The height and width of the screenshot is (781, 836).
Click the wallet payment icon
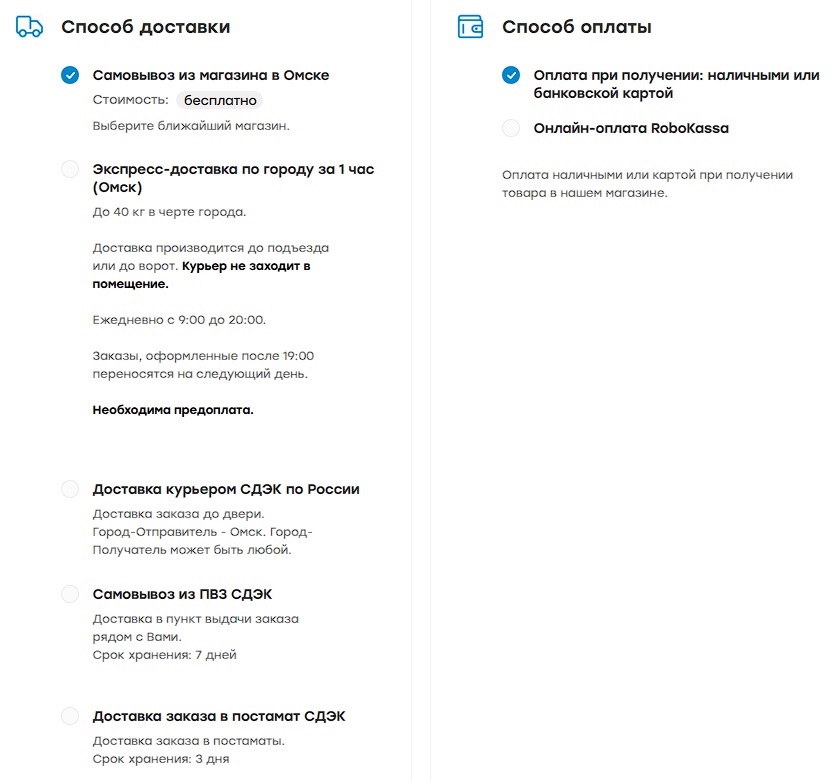click(x=470, y=27)
